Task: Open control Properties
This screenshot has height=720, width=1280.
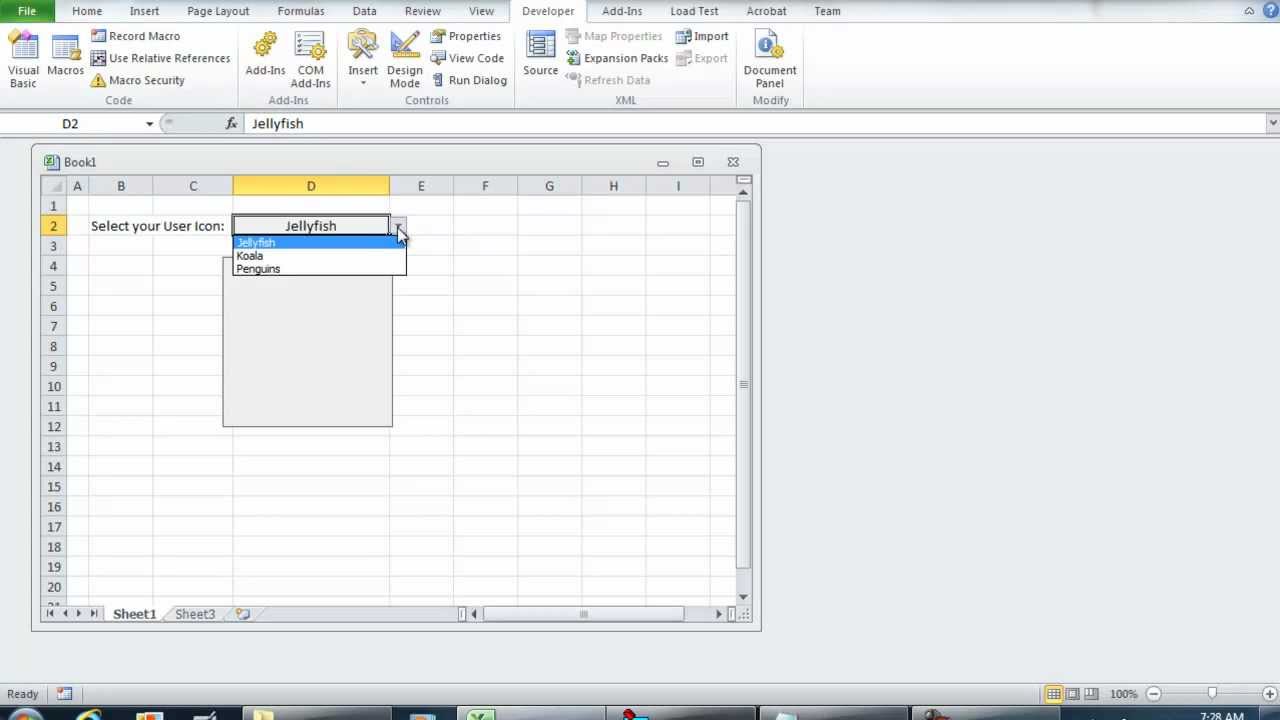Action: tap(466, 36)
